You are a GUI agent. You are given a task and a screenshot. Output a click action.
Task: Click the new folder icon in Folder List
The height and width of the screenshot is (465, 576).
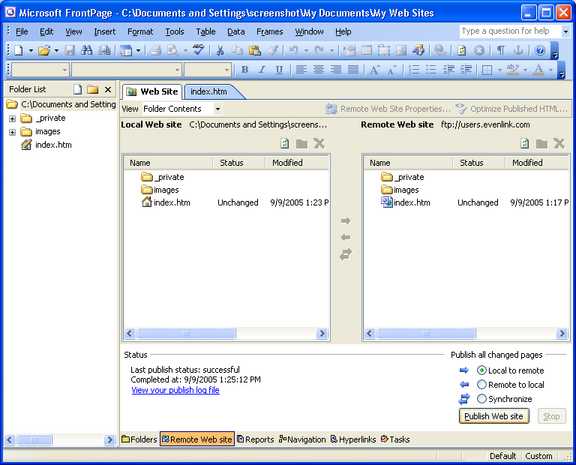click(93, 89)
